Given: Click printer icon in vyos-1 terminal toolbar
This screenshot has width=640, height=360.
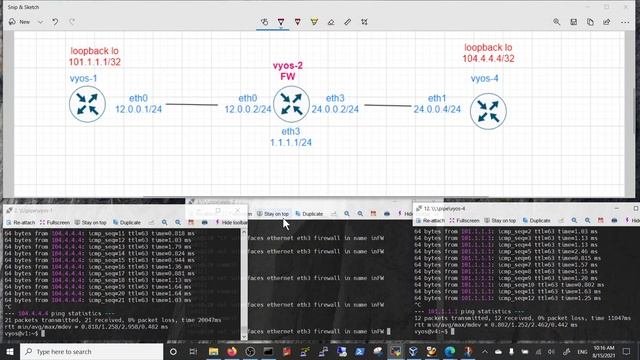Looking at the screenshot, I should tap(204, 222).
